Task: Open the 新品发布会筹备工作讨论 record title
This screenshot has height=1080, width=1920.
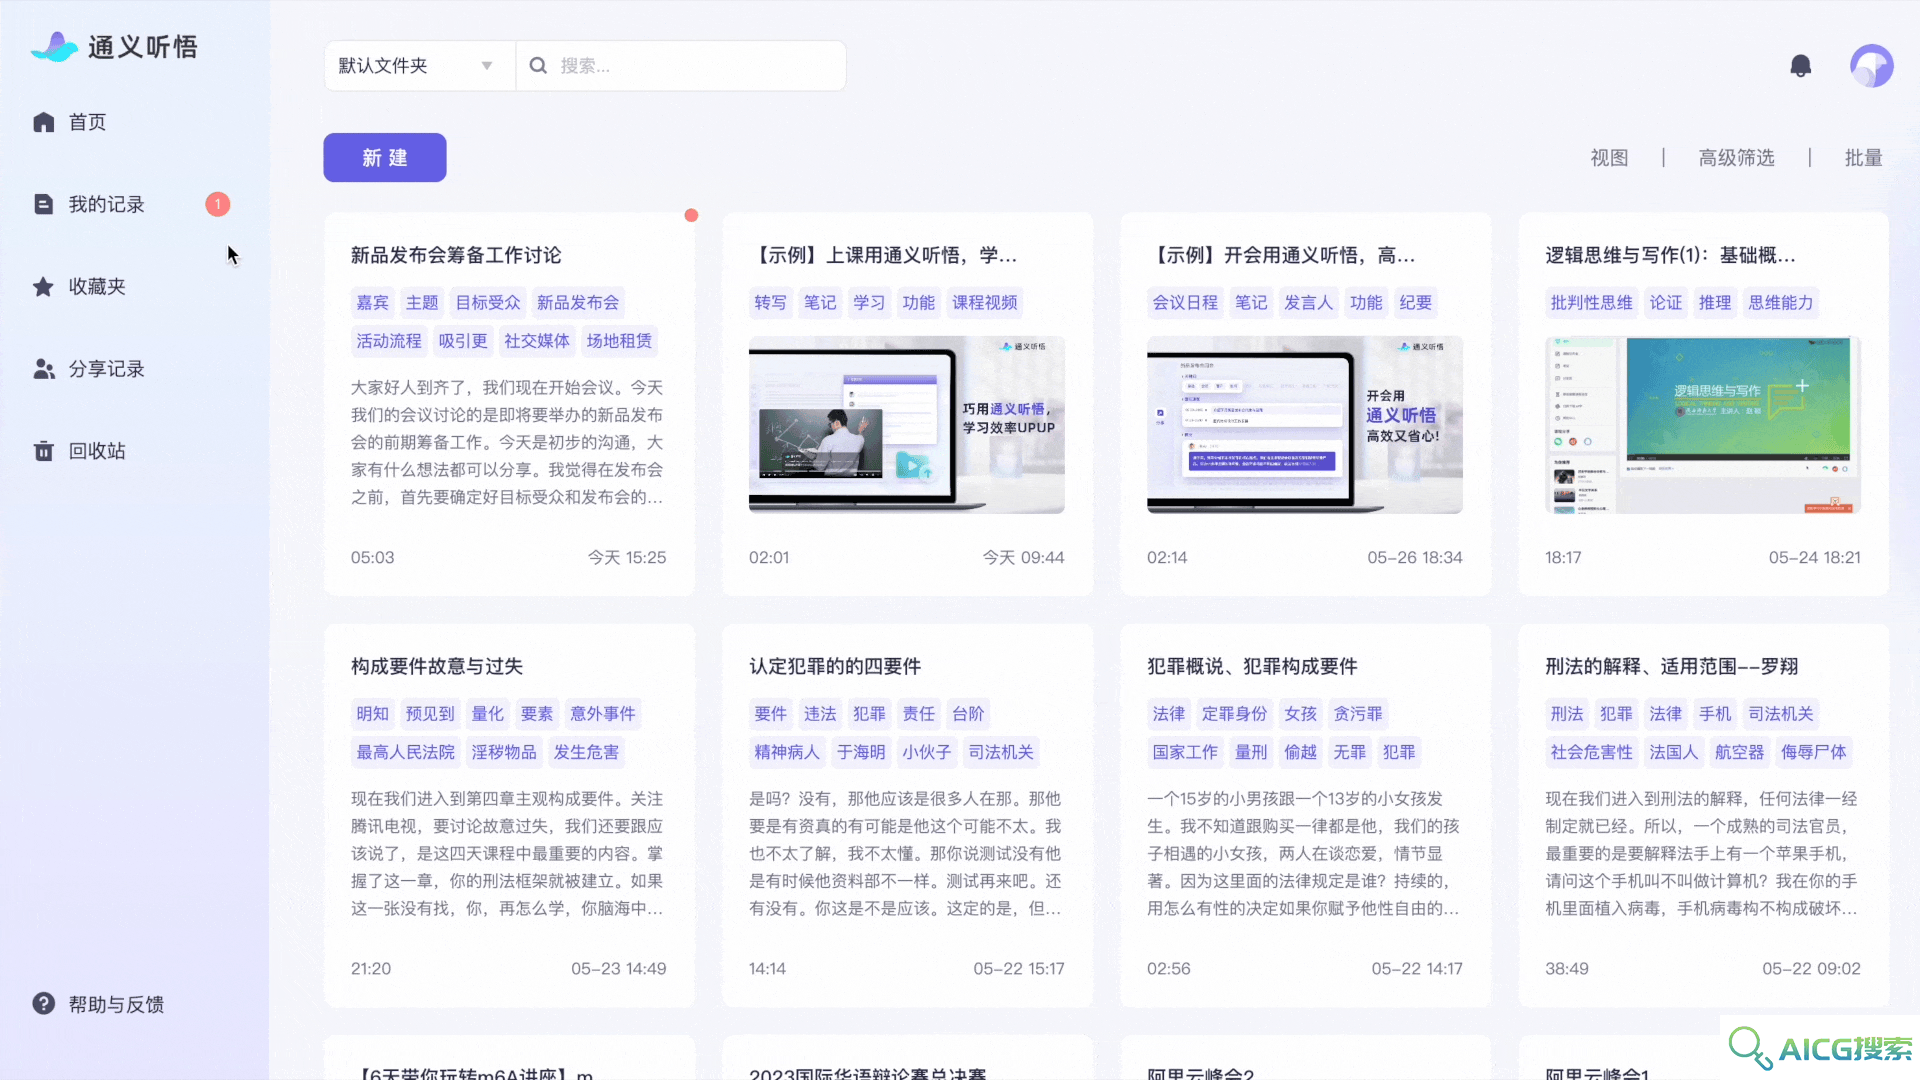Action: [x=456, y=256]
